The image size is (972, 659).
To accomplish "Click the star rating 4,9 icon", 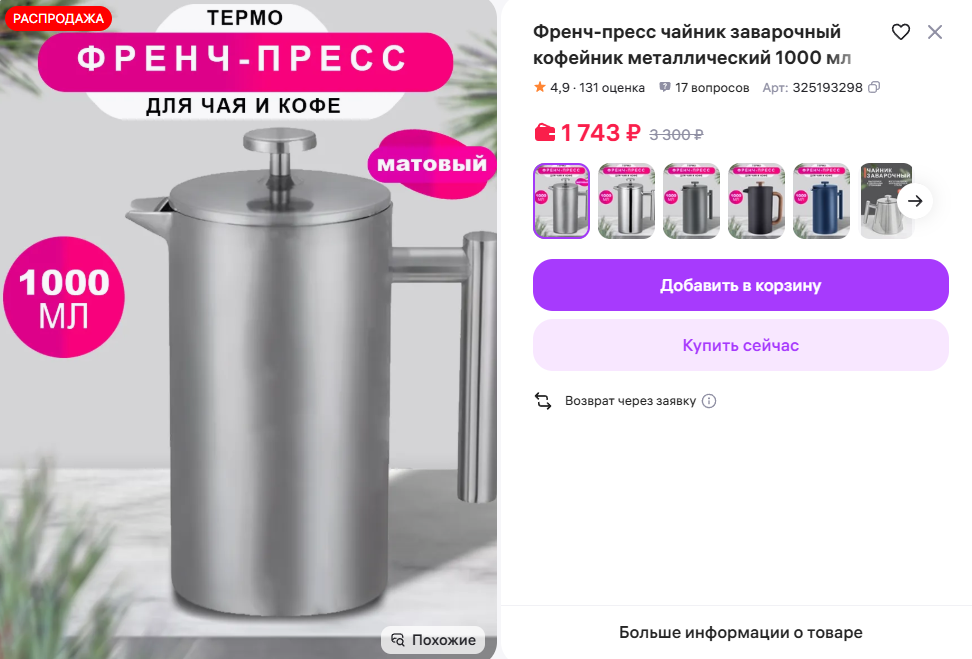I will [x=539, y=87].
